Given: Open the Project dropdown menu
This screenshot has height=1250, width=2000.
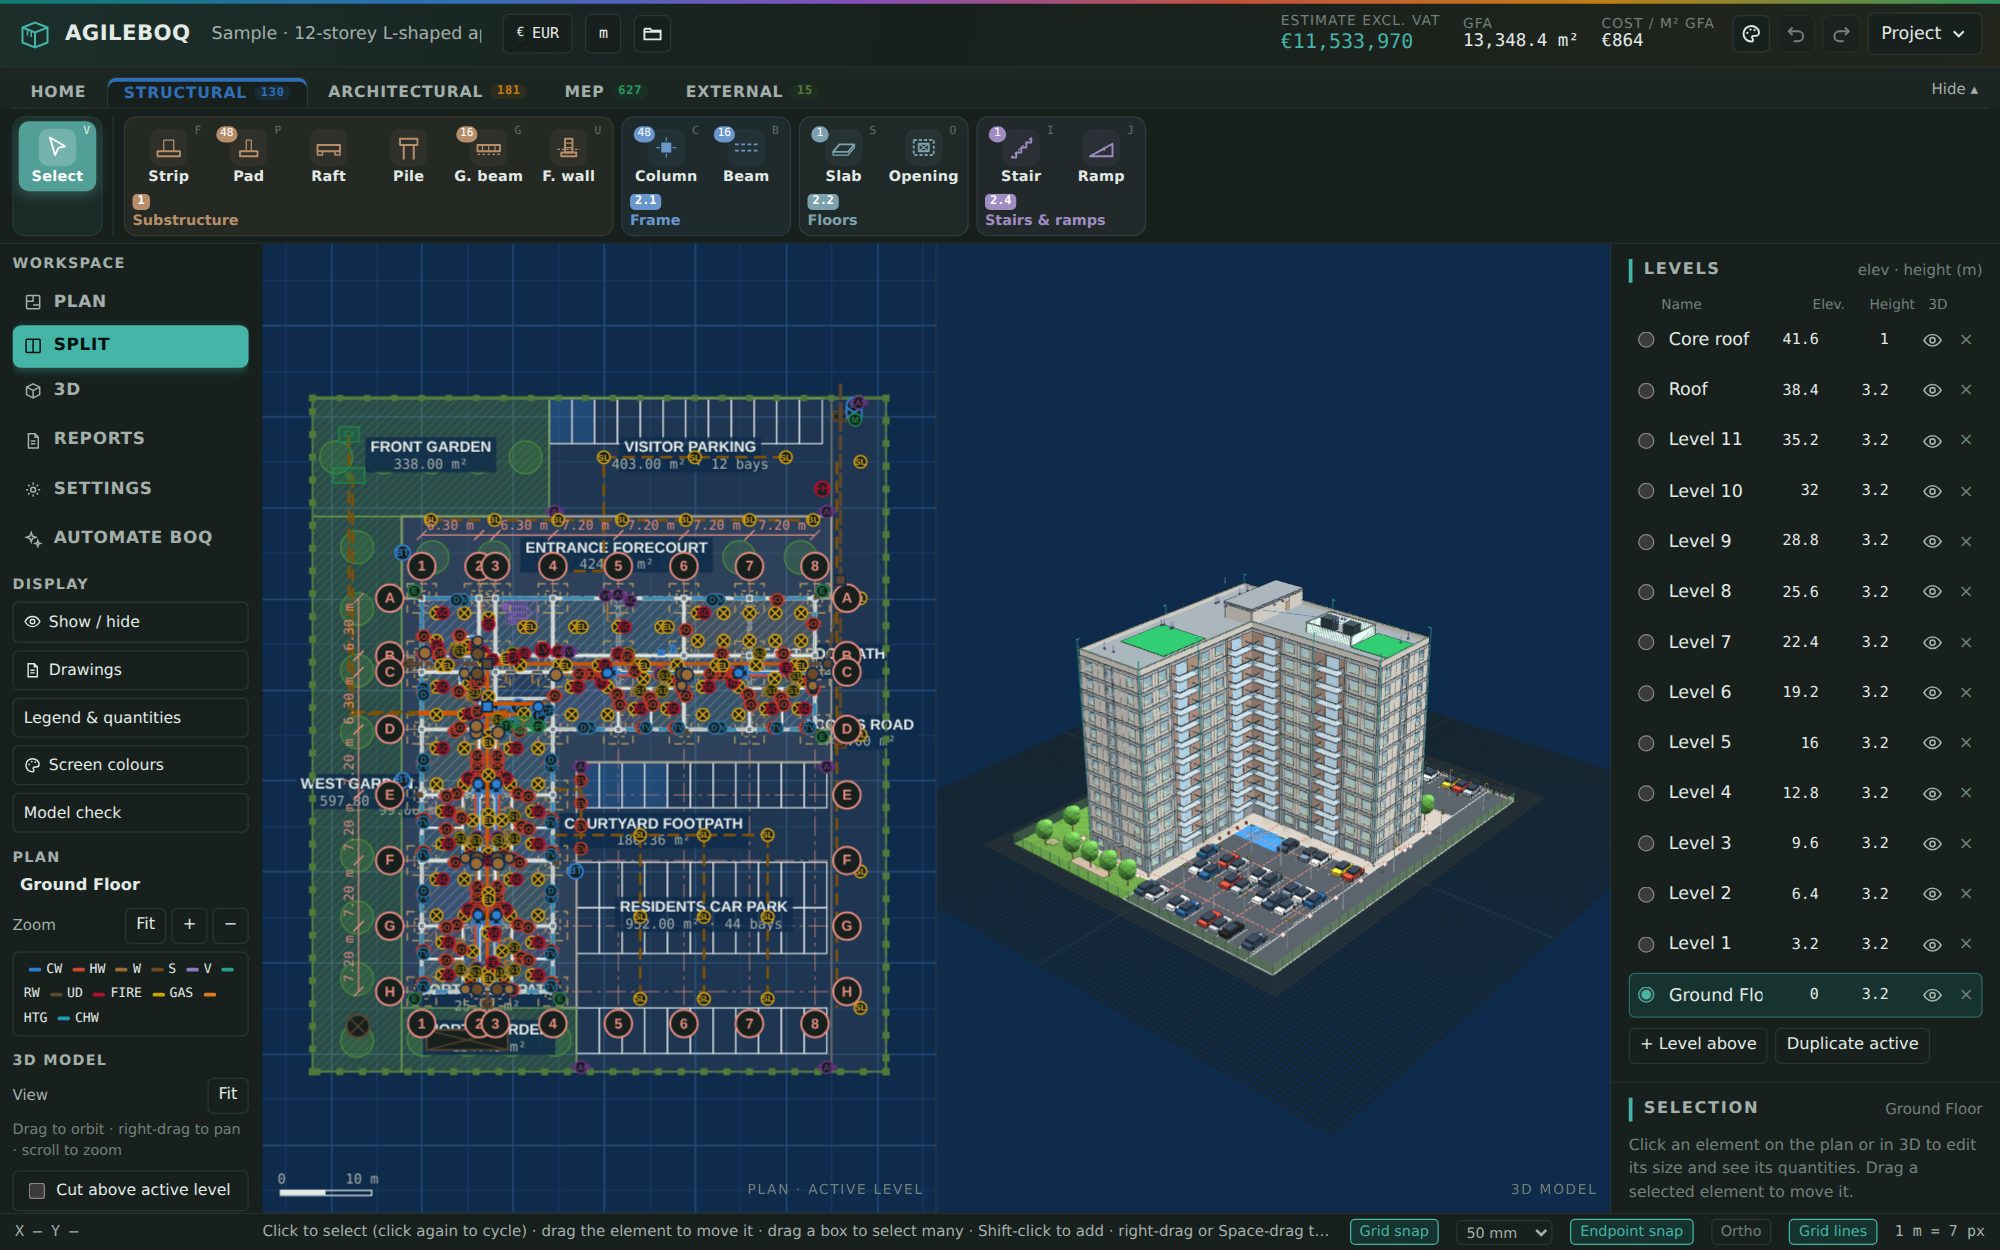Looking at the screenshot, I should pos(1922,34).
